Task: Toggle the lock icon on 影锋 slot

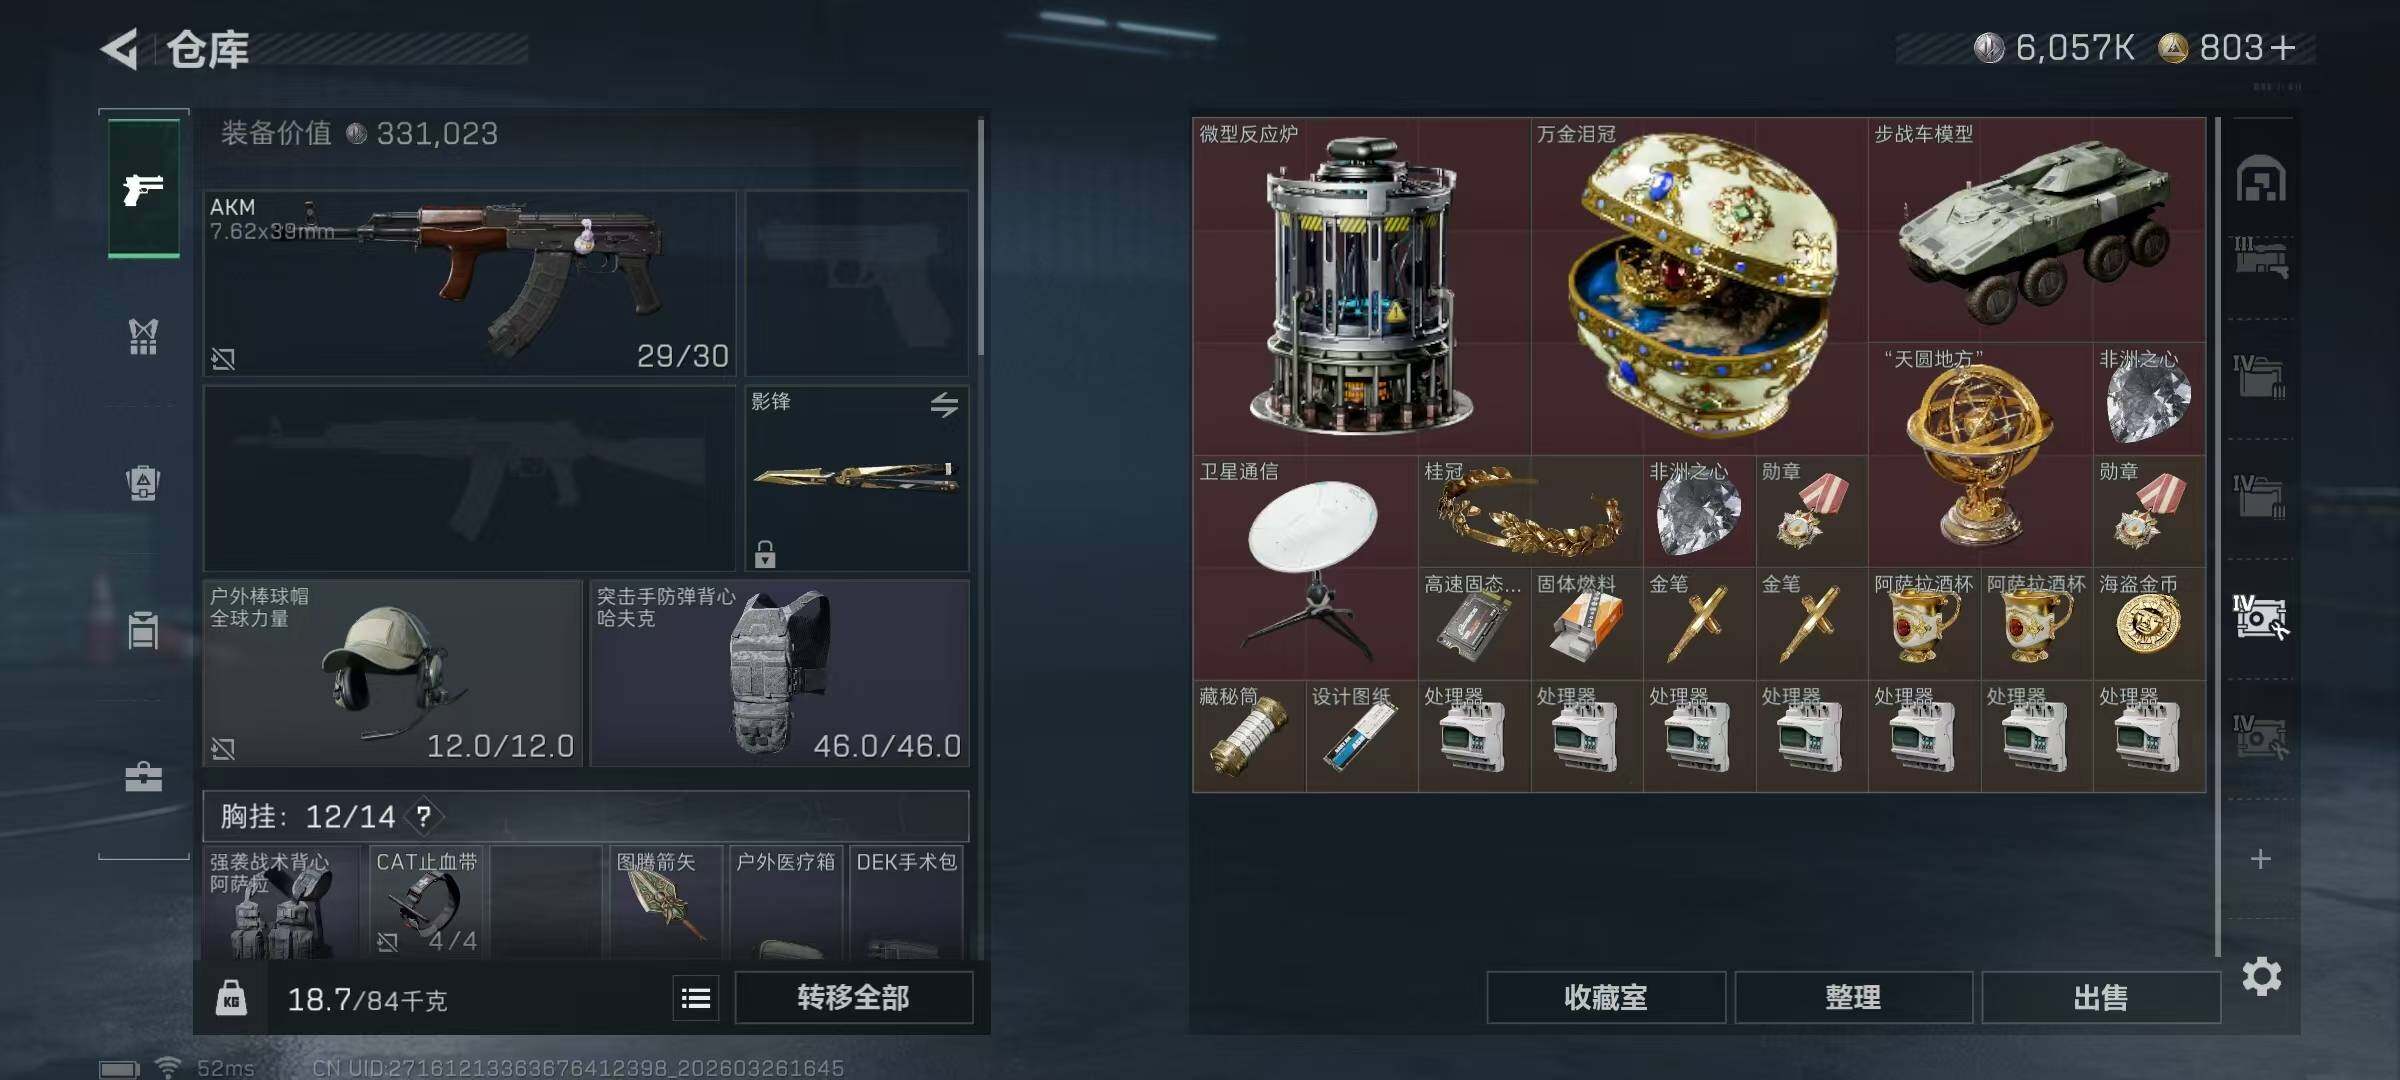Action: pyautogui.click(x=765, y=553)
